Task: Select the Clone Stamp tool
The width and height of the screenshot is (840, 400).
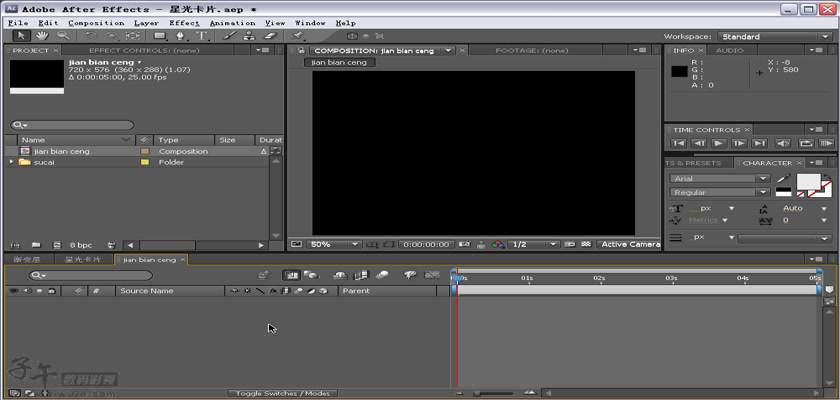Action: 249,36
